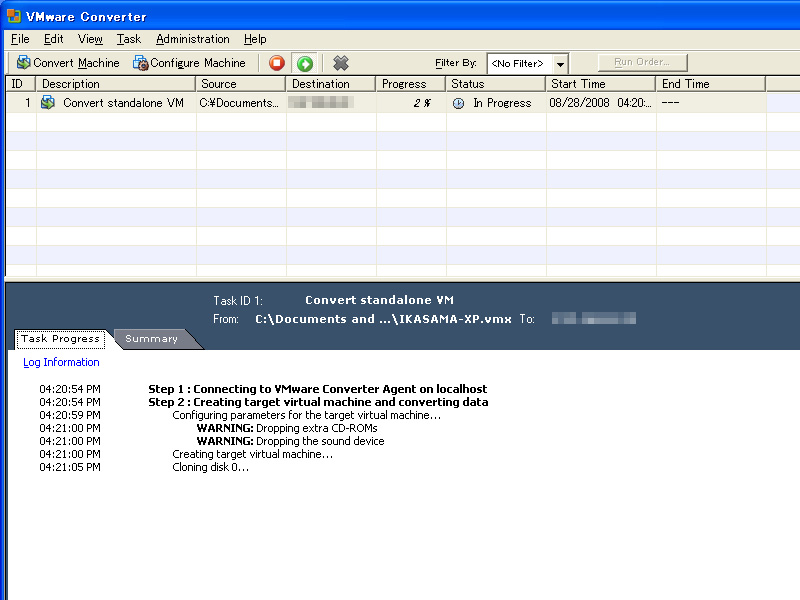
Task: Select the Convert standalone VM task row
Action: [403, 103]
